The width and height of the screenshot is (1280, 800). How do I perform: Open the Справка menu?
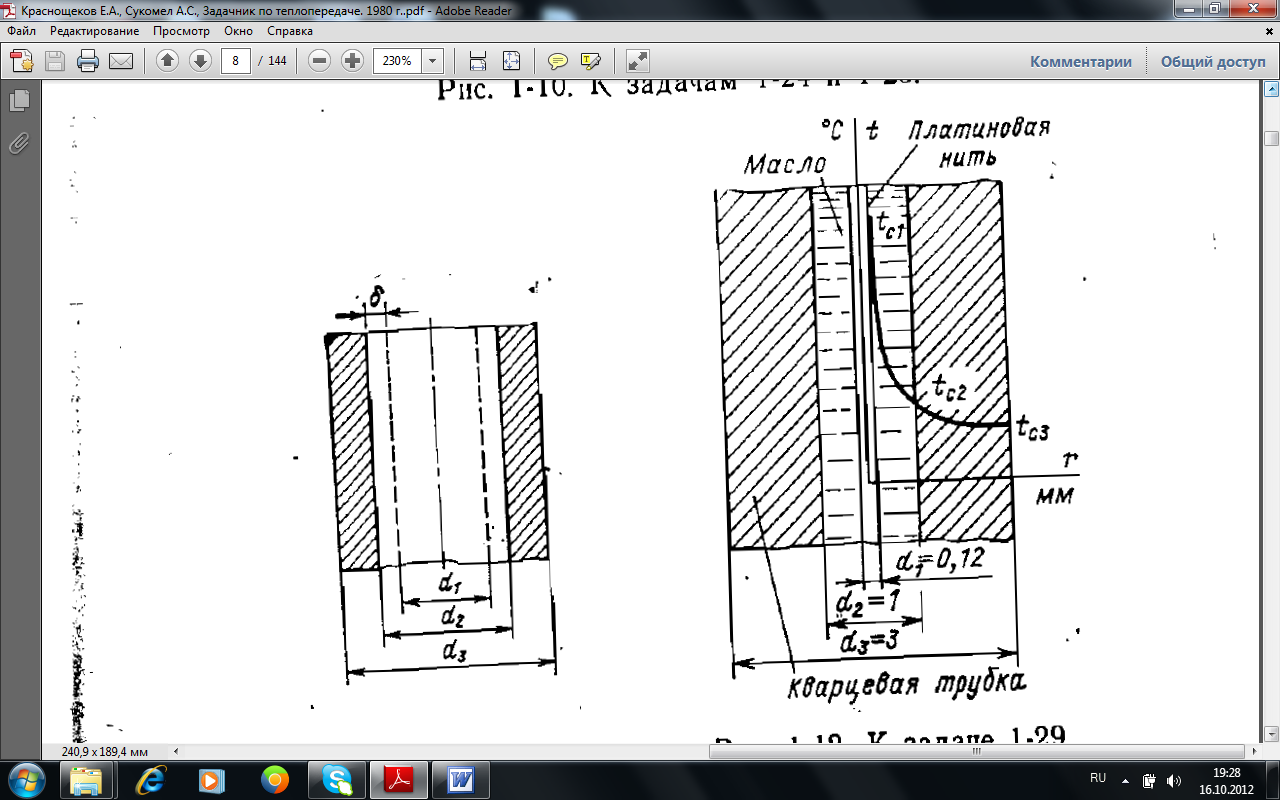point(290,31)
